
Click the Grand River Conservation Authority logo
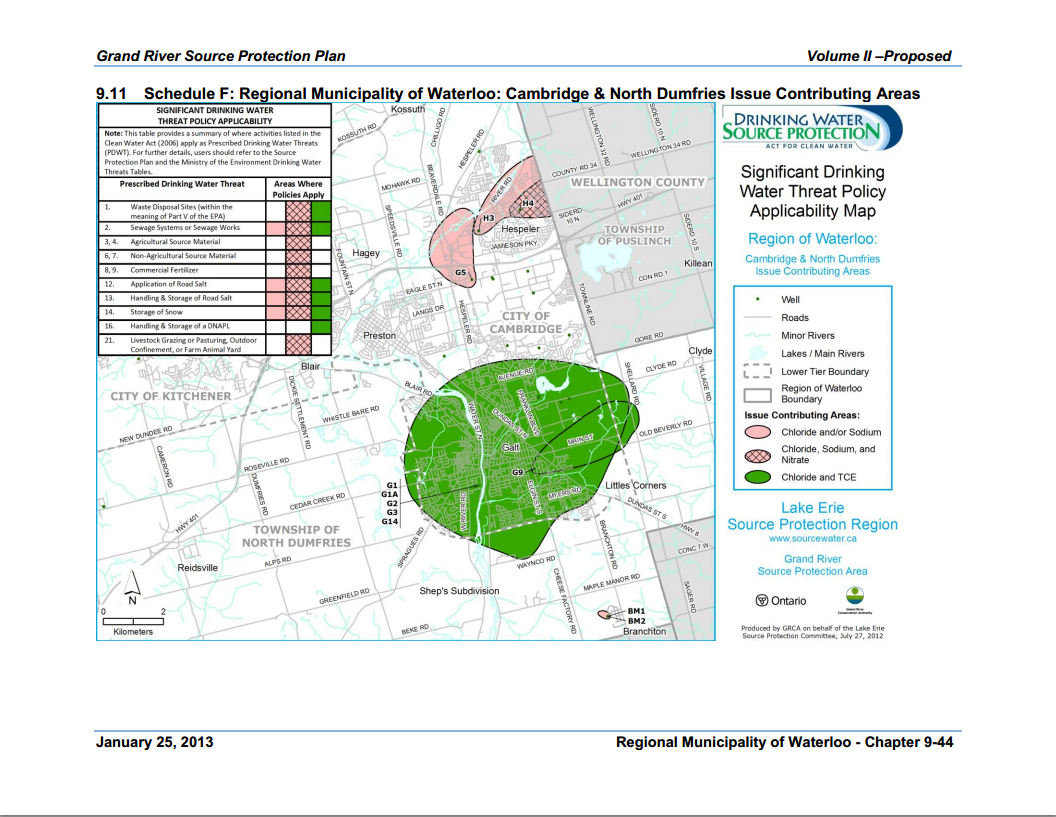click(x=855, y=601)
